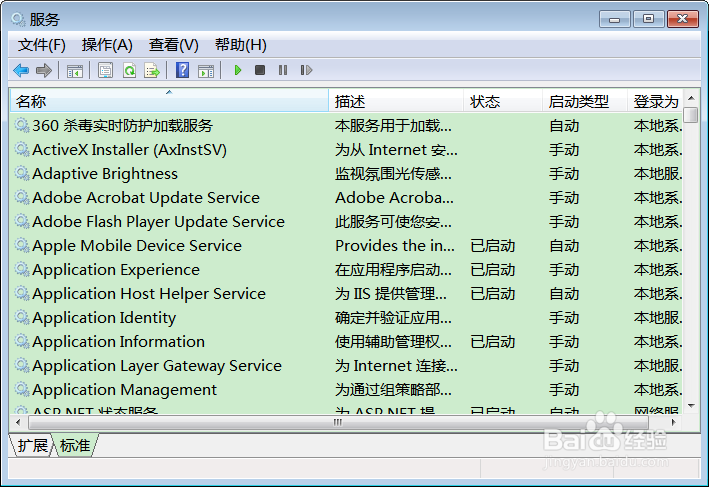Minimize the 服务 window
The image size is (709, 487).
pos(614,19)
